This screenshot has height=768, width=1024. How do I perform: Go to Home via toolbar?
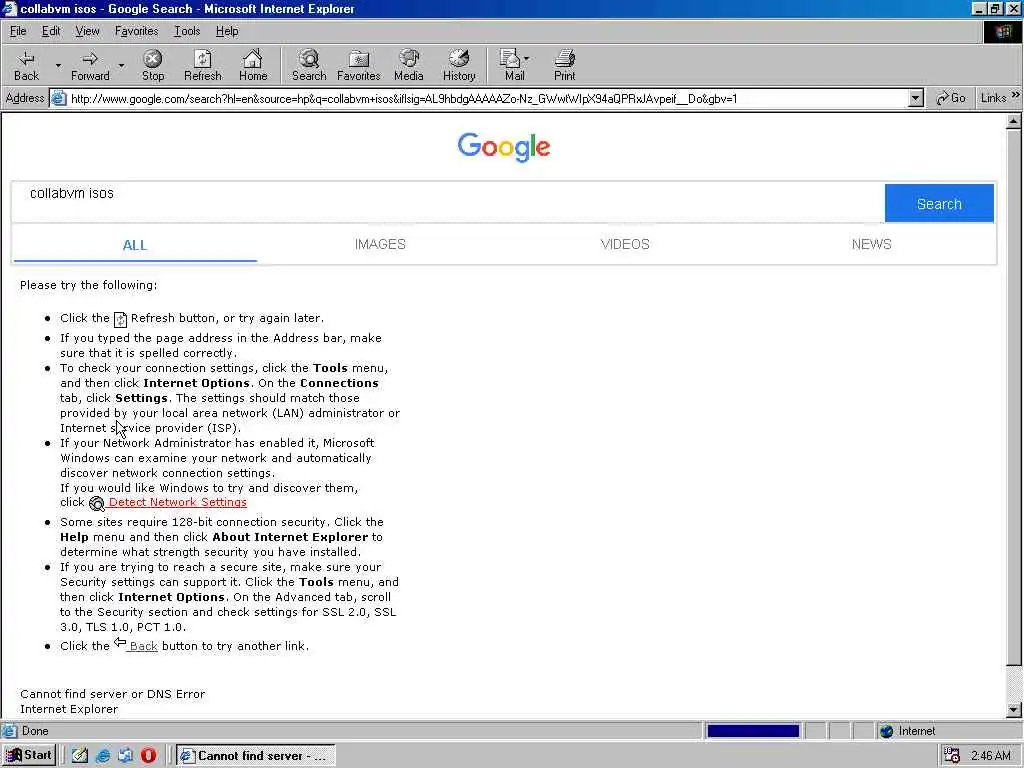(253, 65)
